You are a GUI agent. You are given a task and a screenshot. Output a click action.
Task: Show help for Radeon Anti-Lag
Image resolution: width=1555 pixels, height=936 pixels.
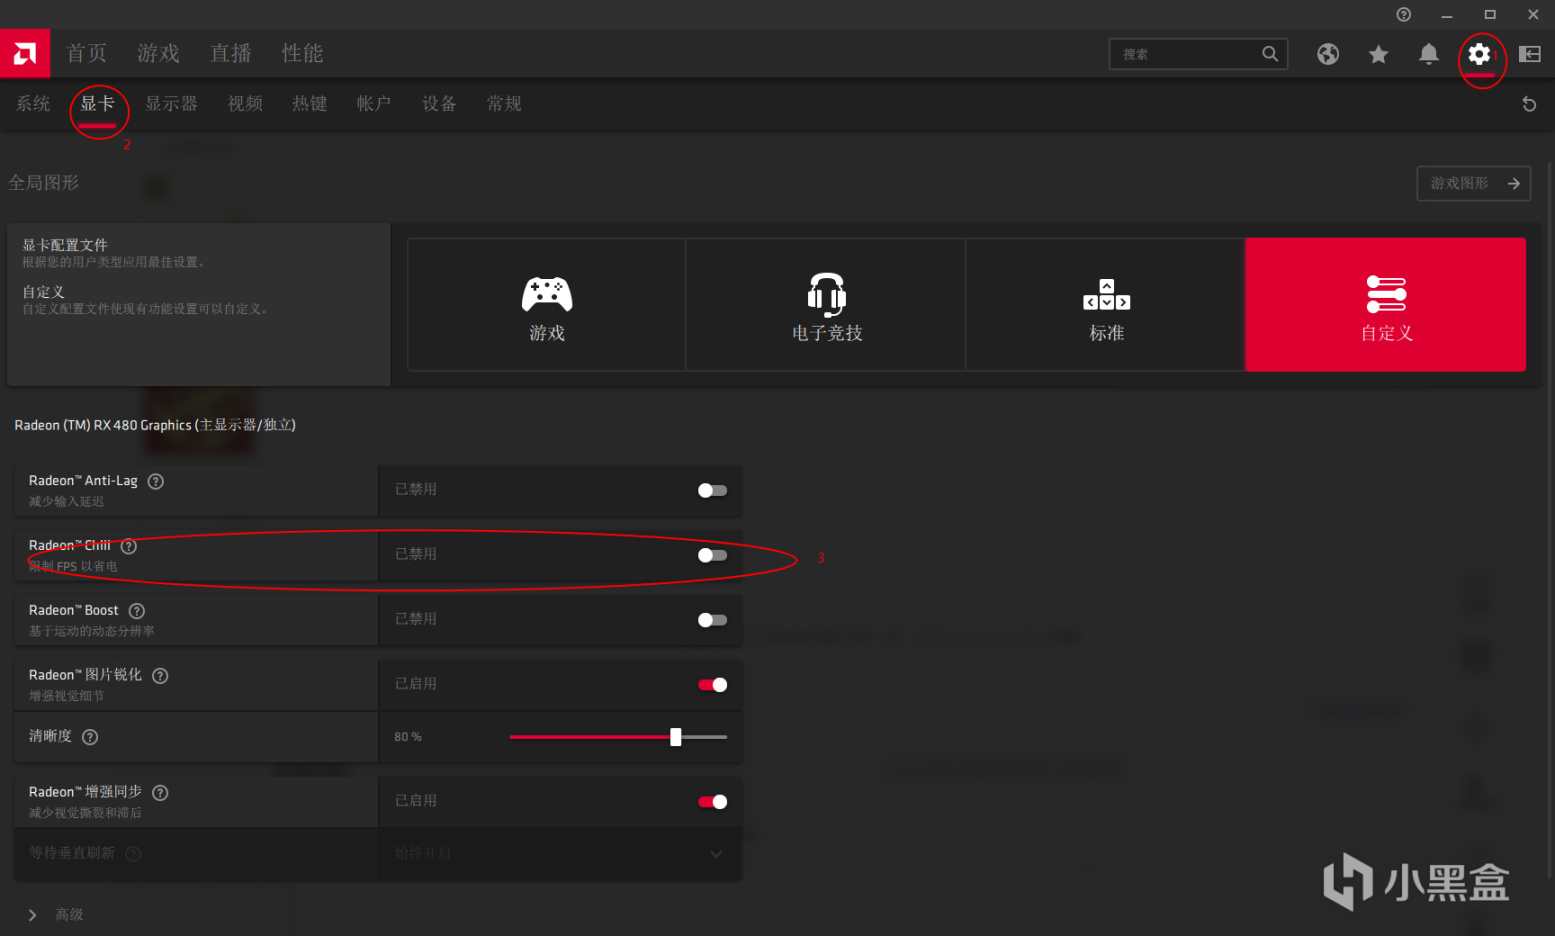tap(156, 481)
